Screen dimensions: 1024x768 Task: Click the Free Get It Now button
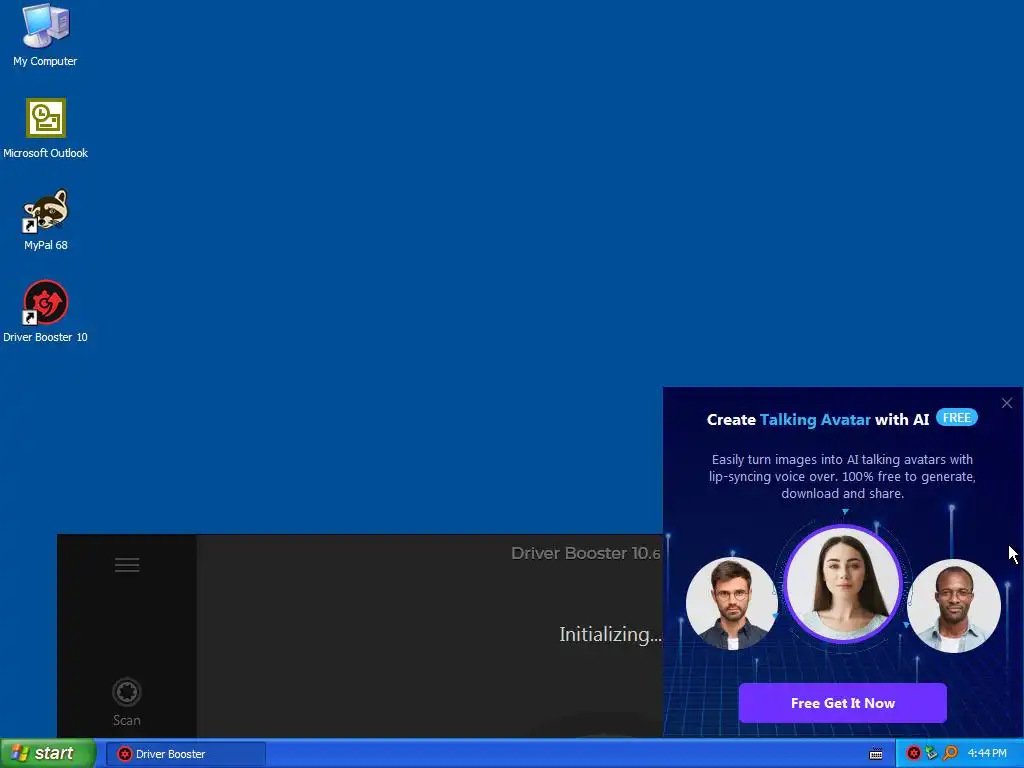pyautogui.click(x=842, y=703)
